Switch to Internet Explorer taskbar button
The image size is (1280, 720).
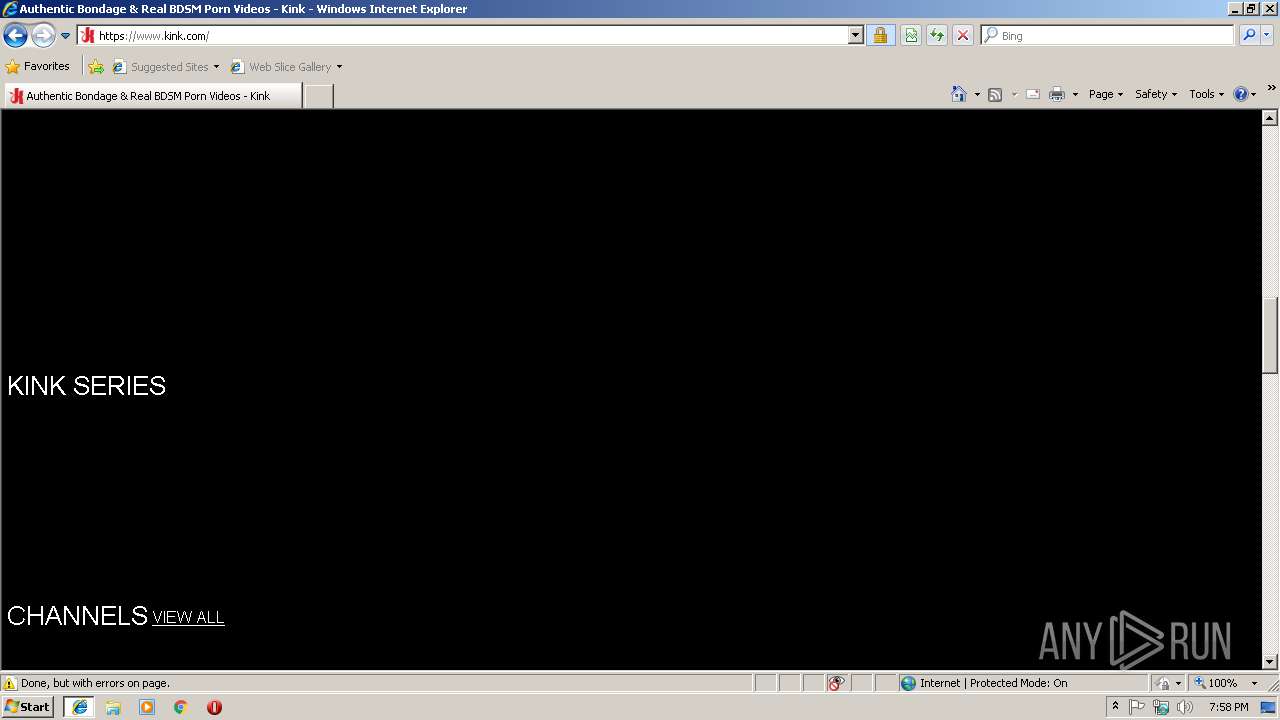[x=79, y=707]
